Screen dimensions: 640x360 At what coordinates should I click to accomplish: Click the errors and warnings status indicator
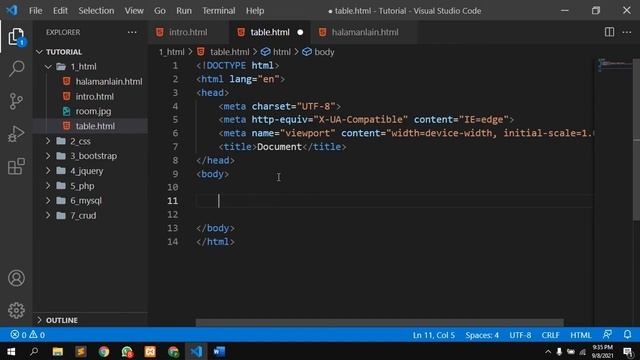pyautogui.click(x=28, y=335)
